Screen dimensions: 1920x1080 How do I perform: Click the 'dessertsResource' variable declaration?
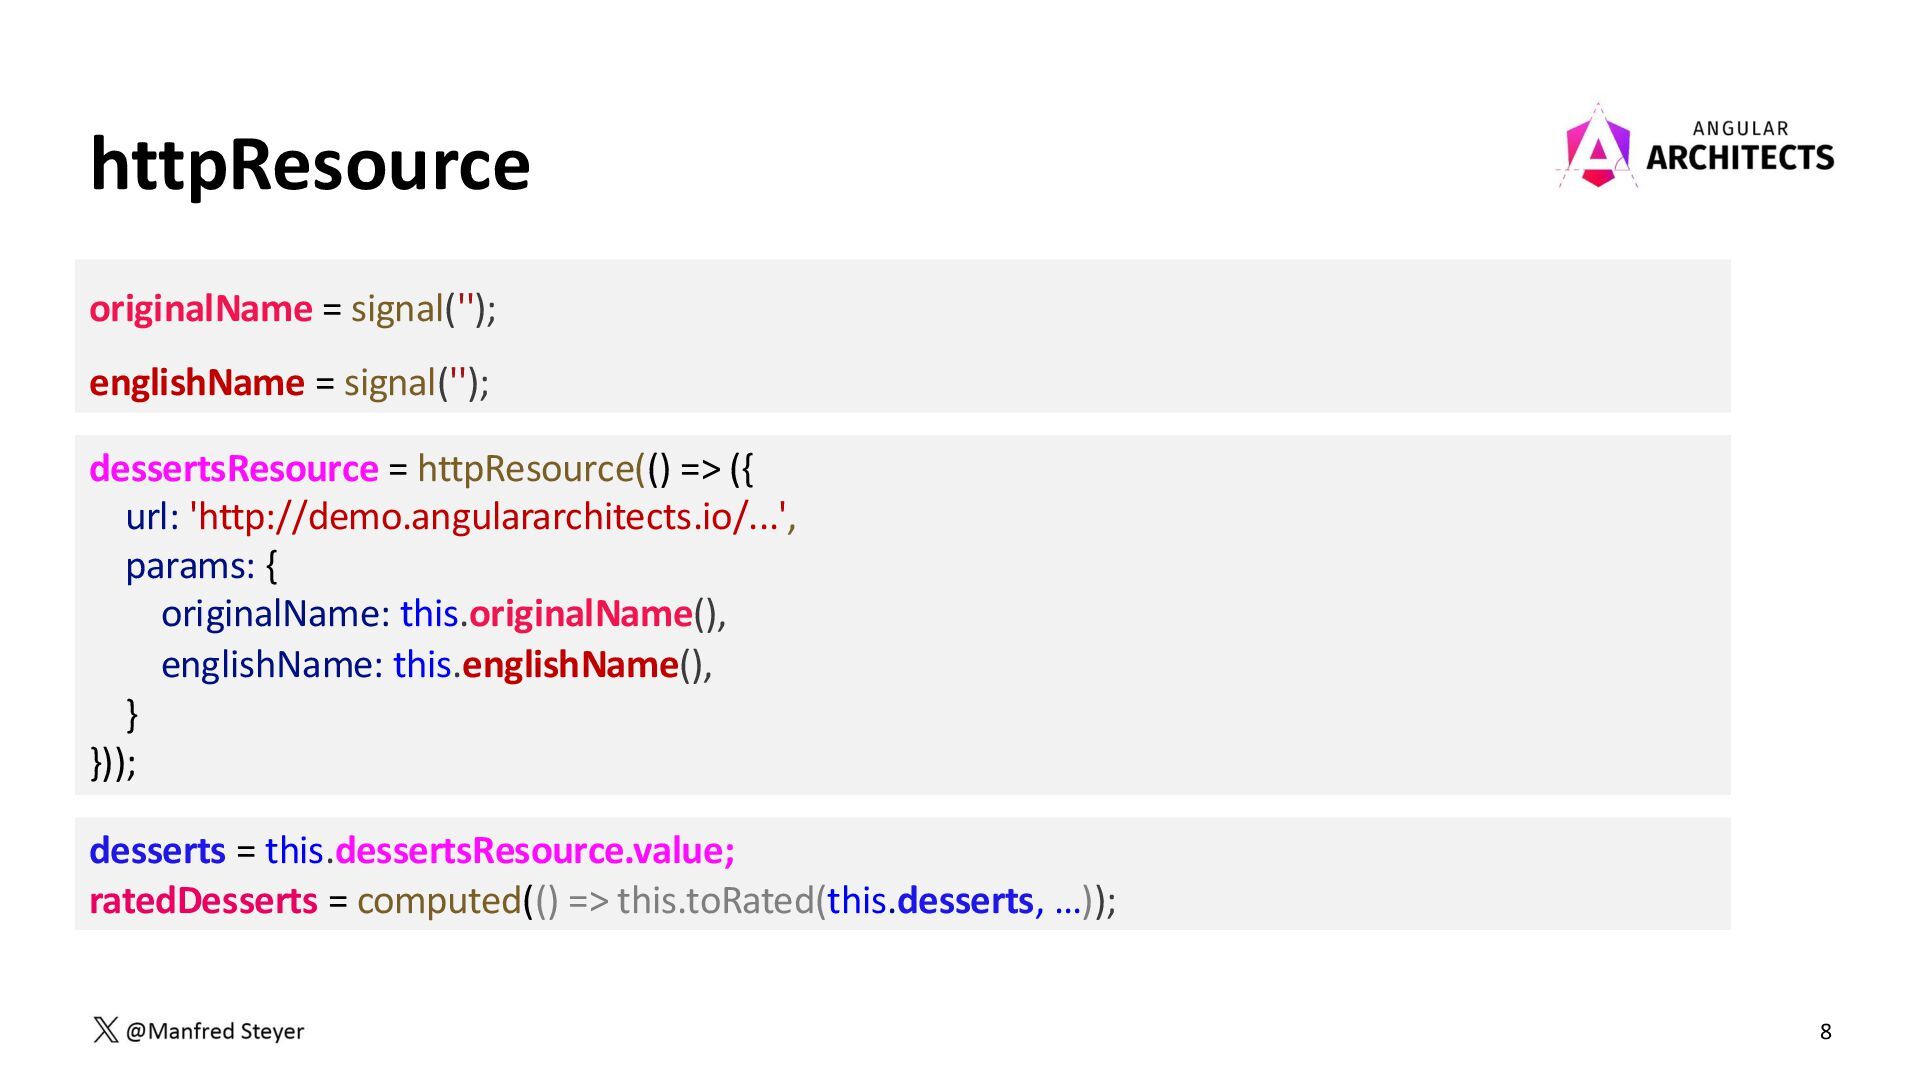coord(234,468)
